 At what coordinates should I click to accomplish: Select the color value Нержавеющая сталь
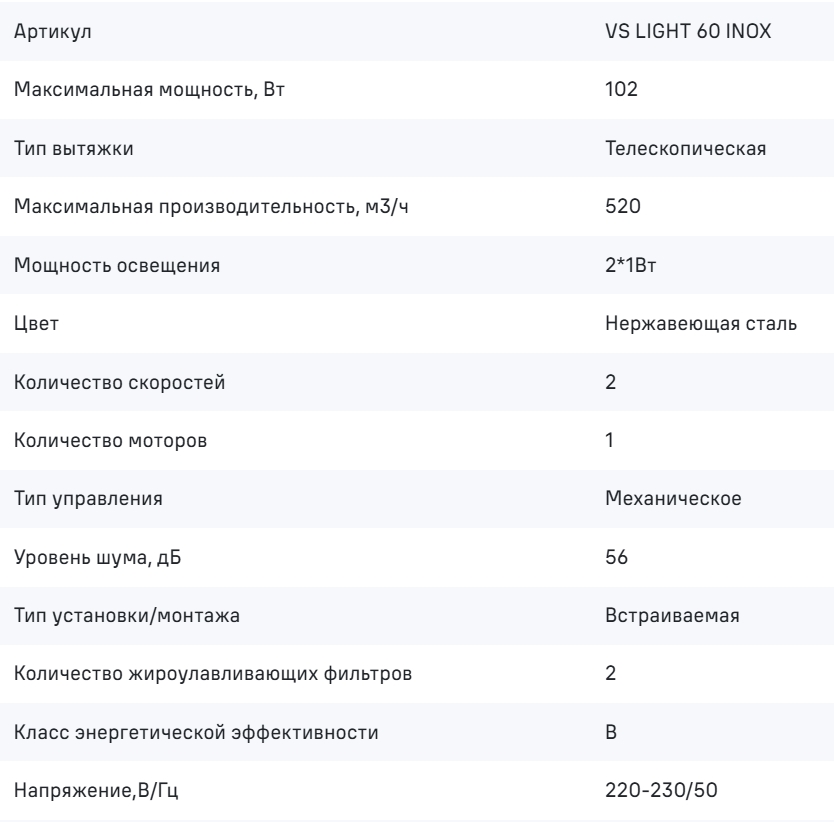tap(701, 323)
